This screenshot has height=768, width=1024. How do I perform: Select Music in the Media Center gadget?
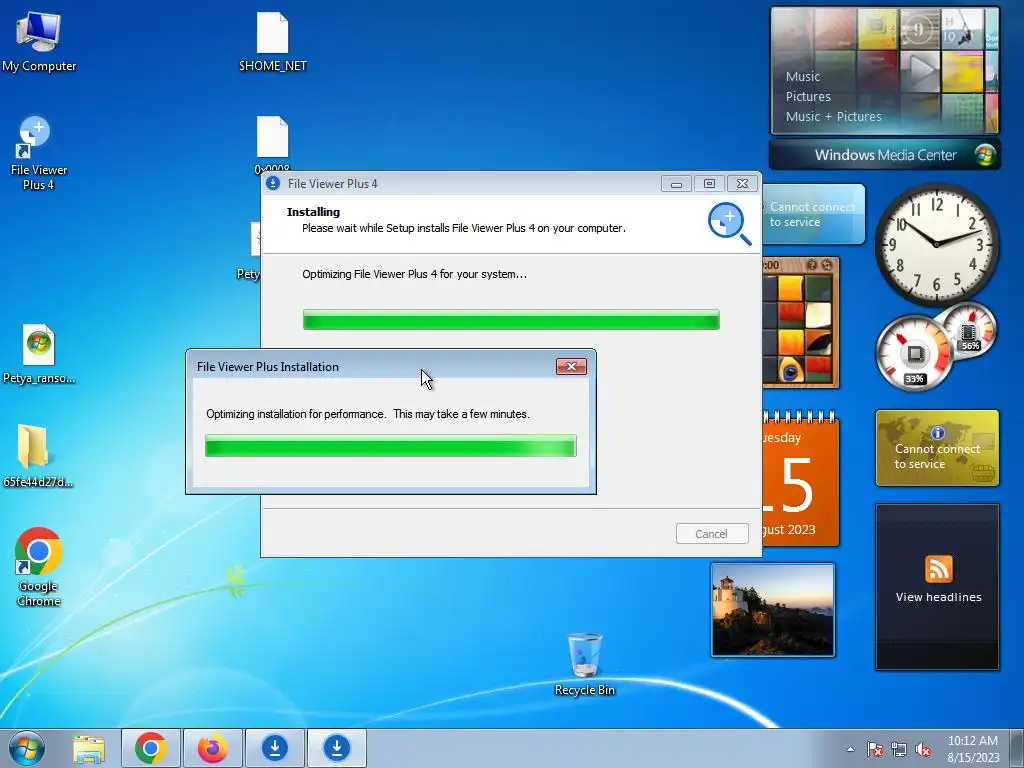pos(803,76)
